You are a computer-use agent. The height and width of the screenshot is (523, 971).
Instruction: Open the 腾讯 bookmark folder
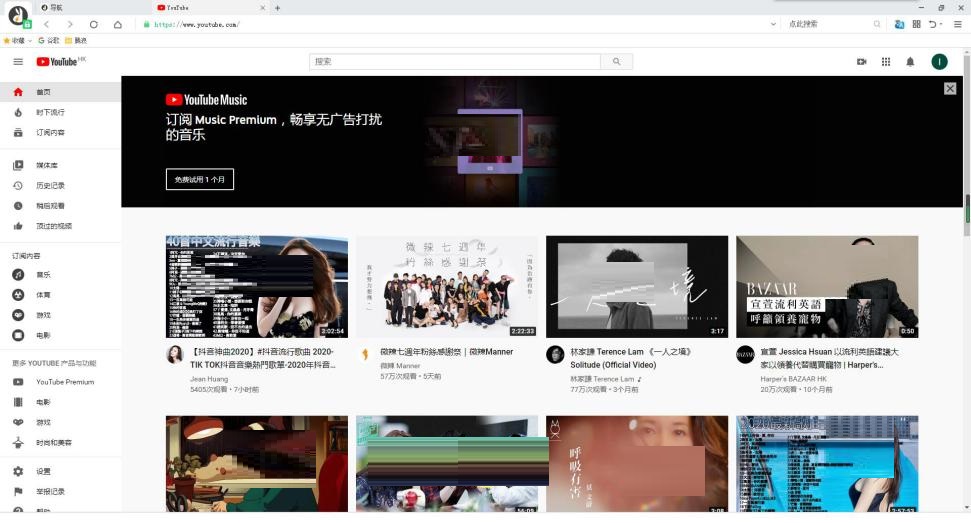pyautogui.click(x=76, y=40)
